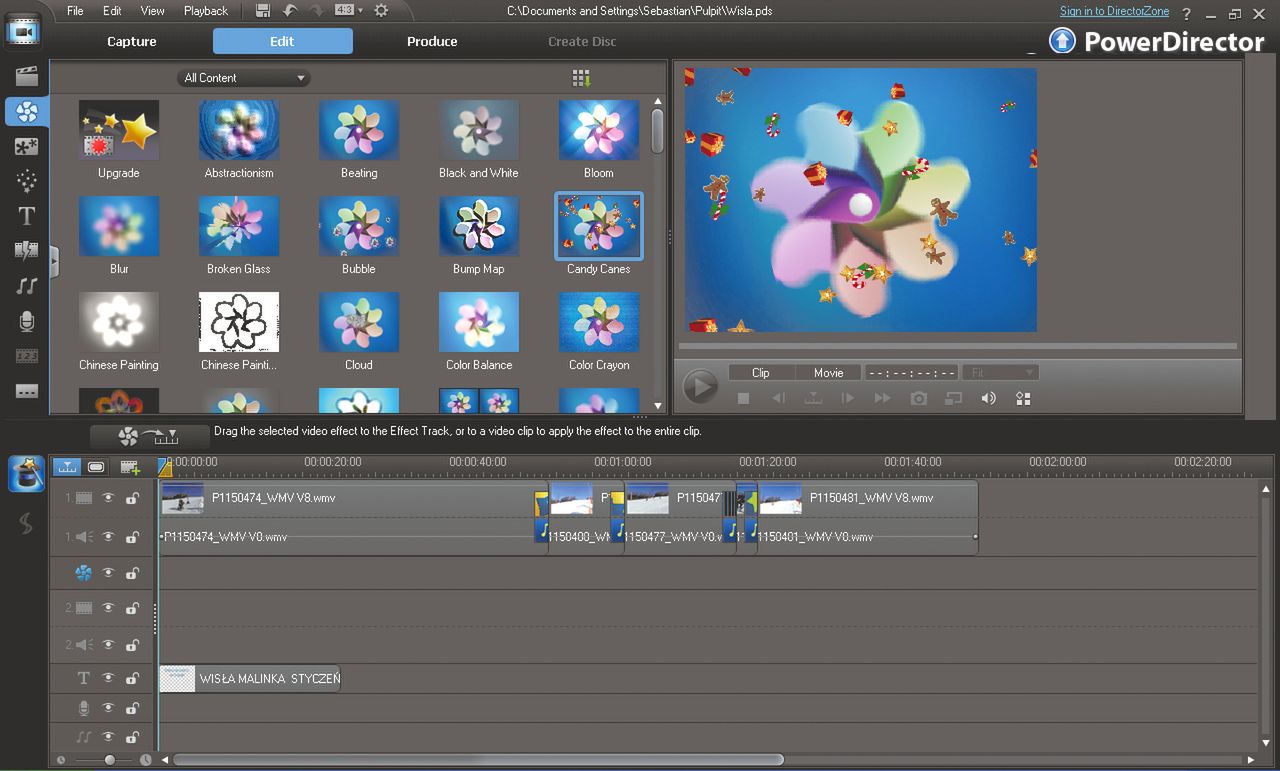Open the Audio Mixing Room

[26, 286]
